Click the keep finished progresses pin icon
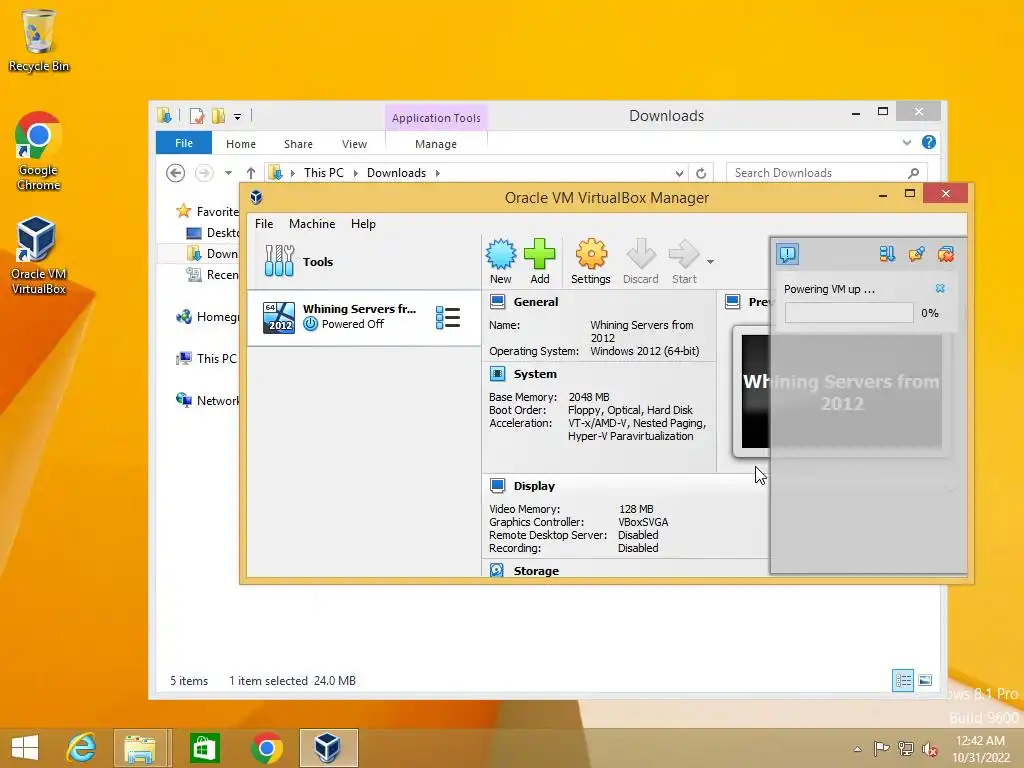The image size is (1024, 768). (x=916, y=254)
